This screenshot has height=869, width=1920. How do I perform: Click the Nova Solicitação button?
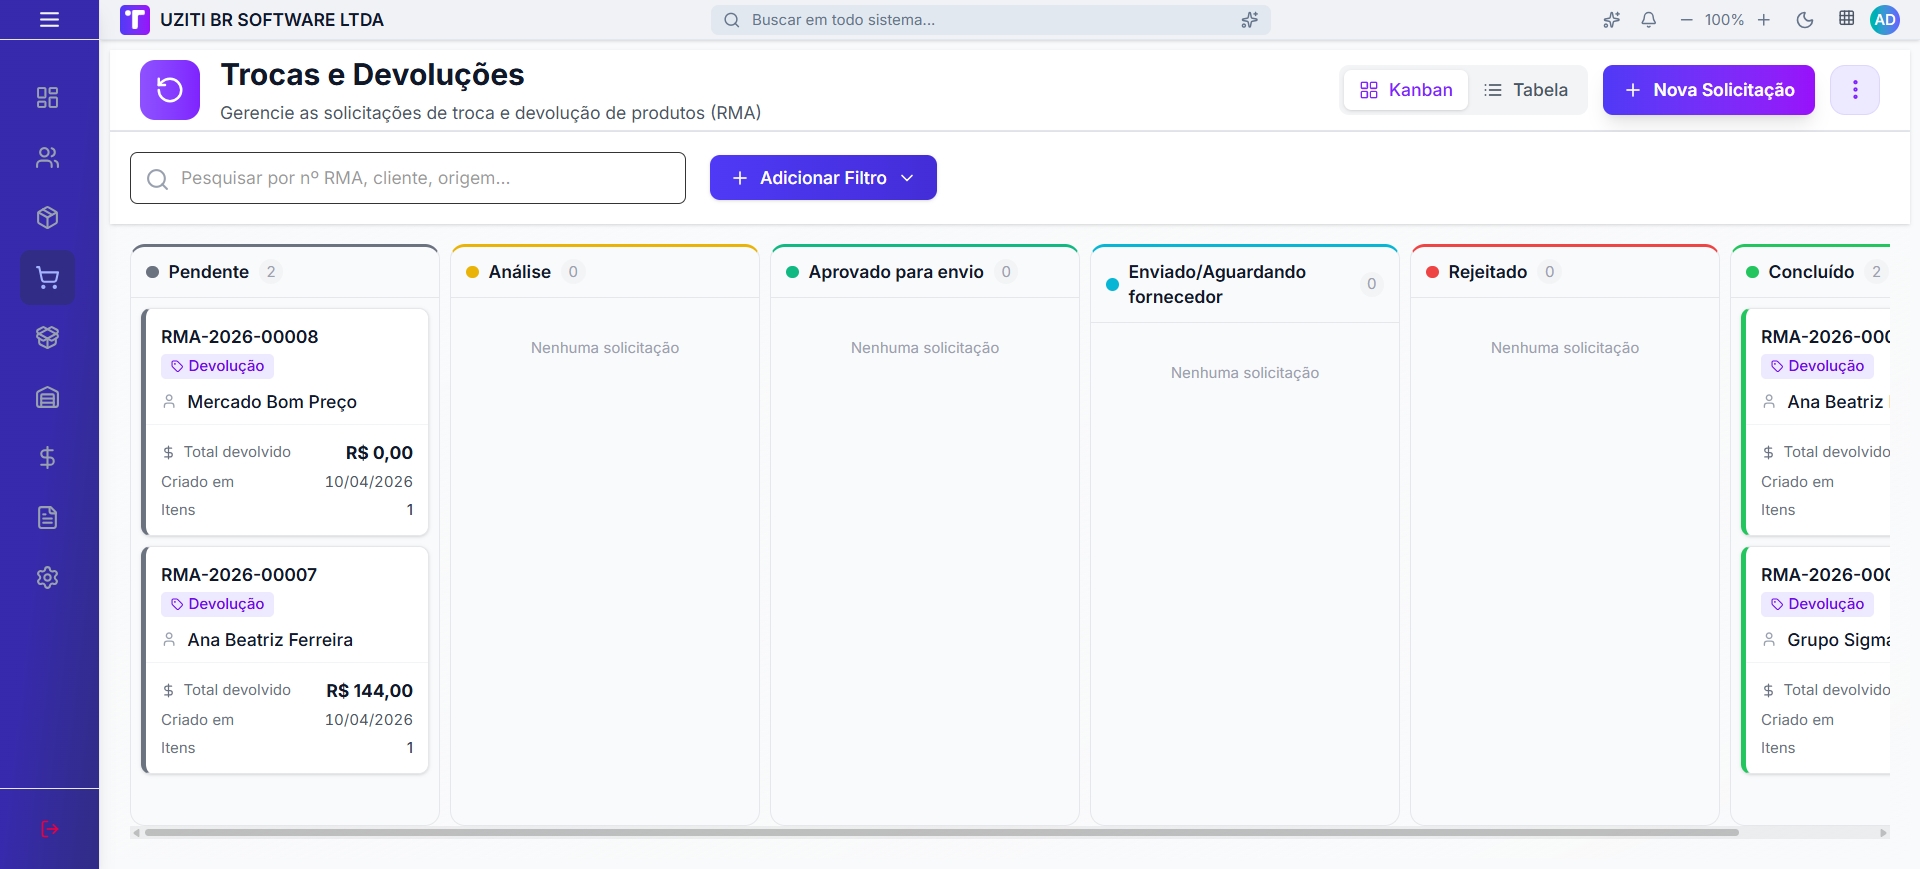point(1708,90)
